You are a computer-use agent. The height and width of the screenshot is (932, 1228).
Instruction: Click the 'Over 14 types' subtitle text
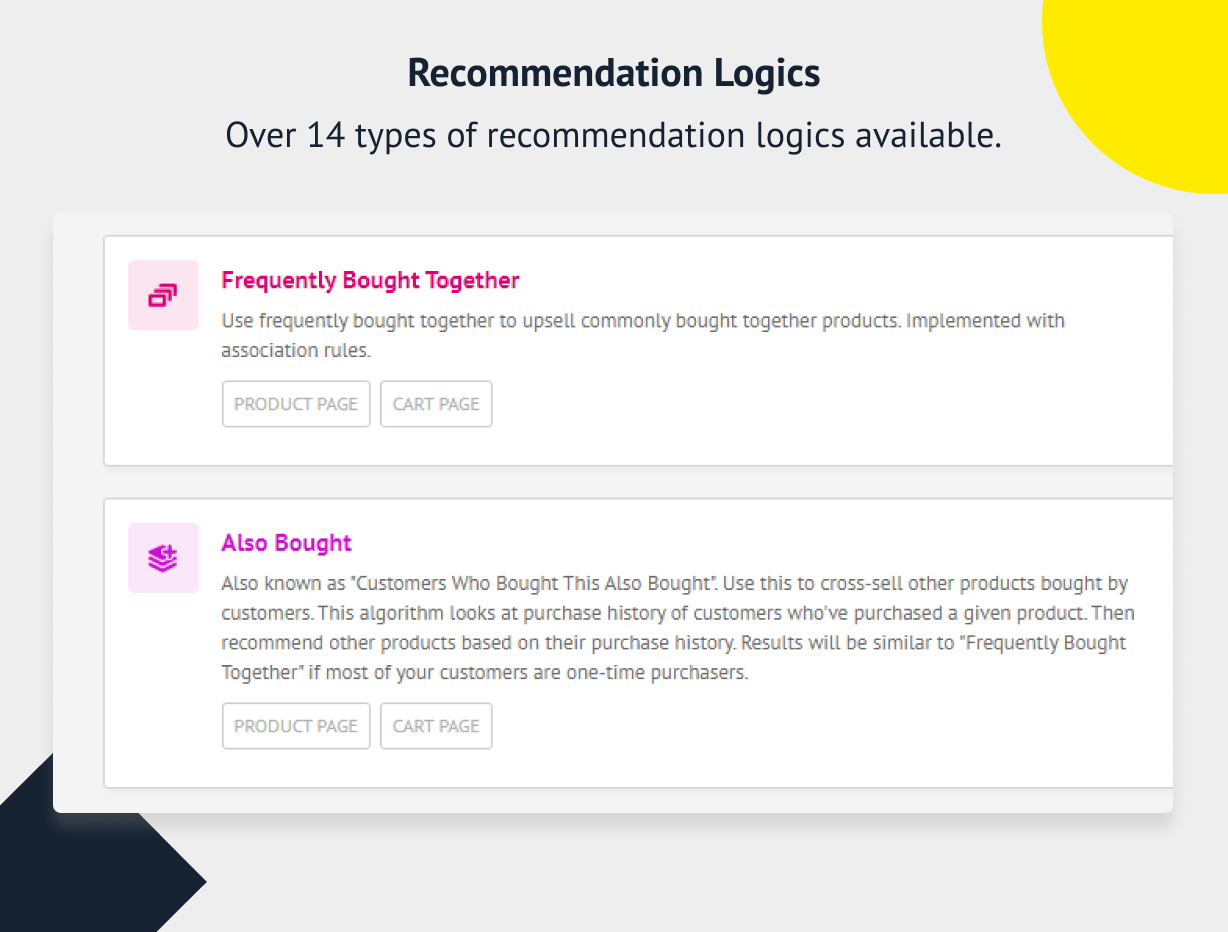614,134
